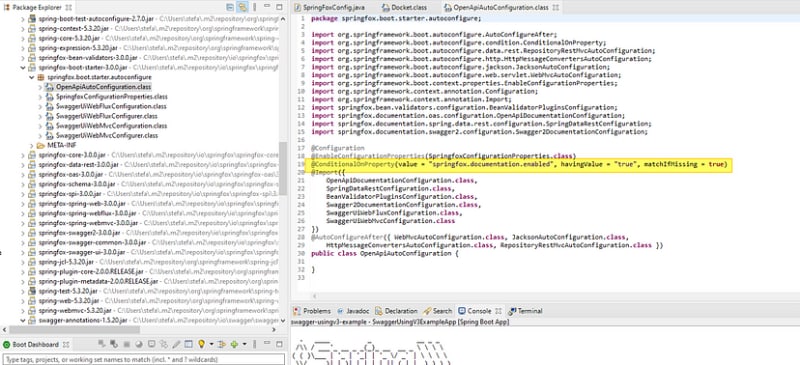Click the Boot Dashboard tab title

point(35,345)
